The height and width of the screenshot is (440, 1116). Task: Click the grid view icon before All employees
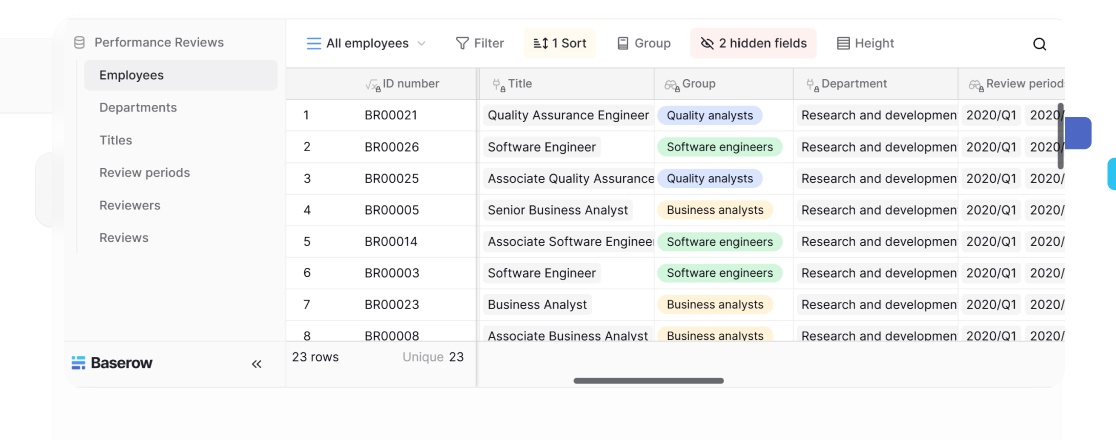coord(314,43)
